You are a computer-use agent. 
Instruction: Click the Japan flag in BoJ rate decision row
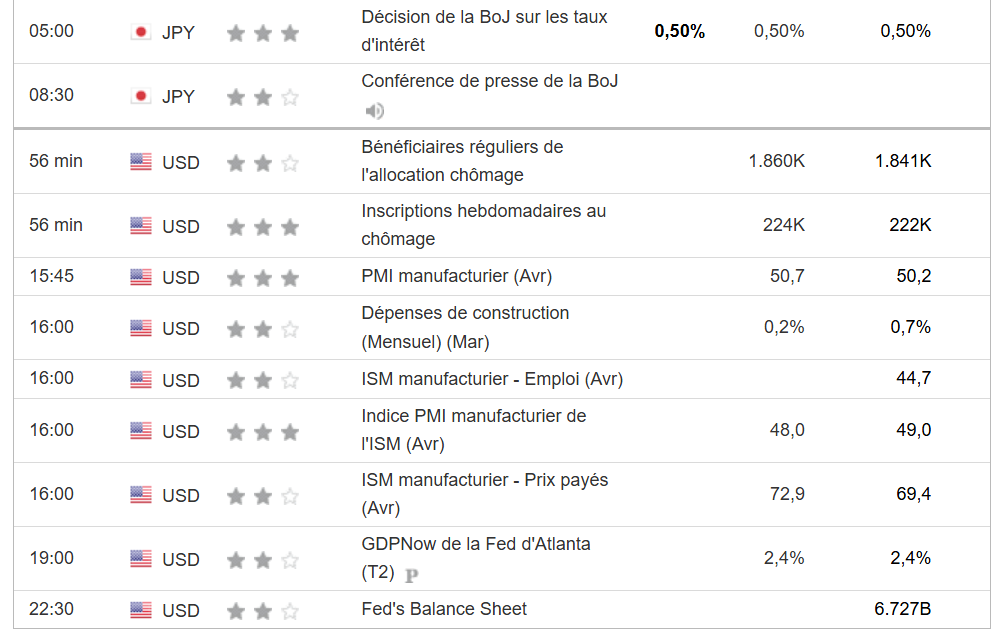point(141,32)
